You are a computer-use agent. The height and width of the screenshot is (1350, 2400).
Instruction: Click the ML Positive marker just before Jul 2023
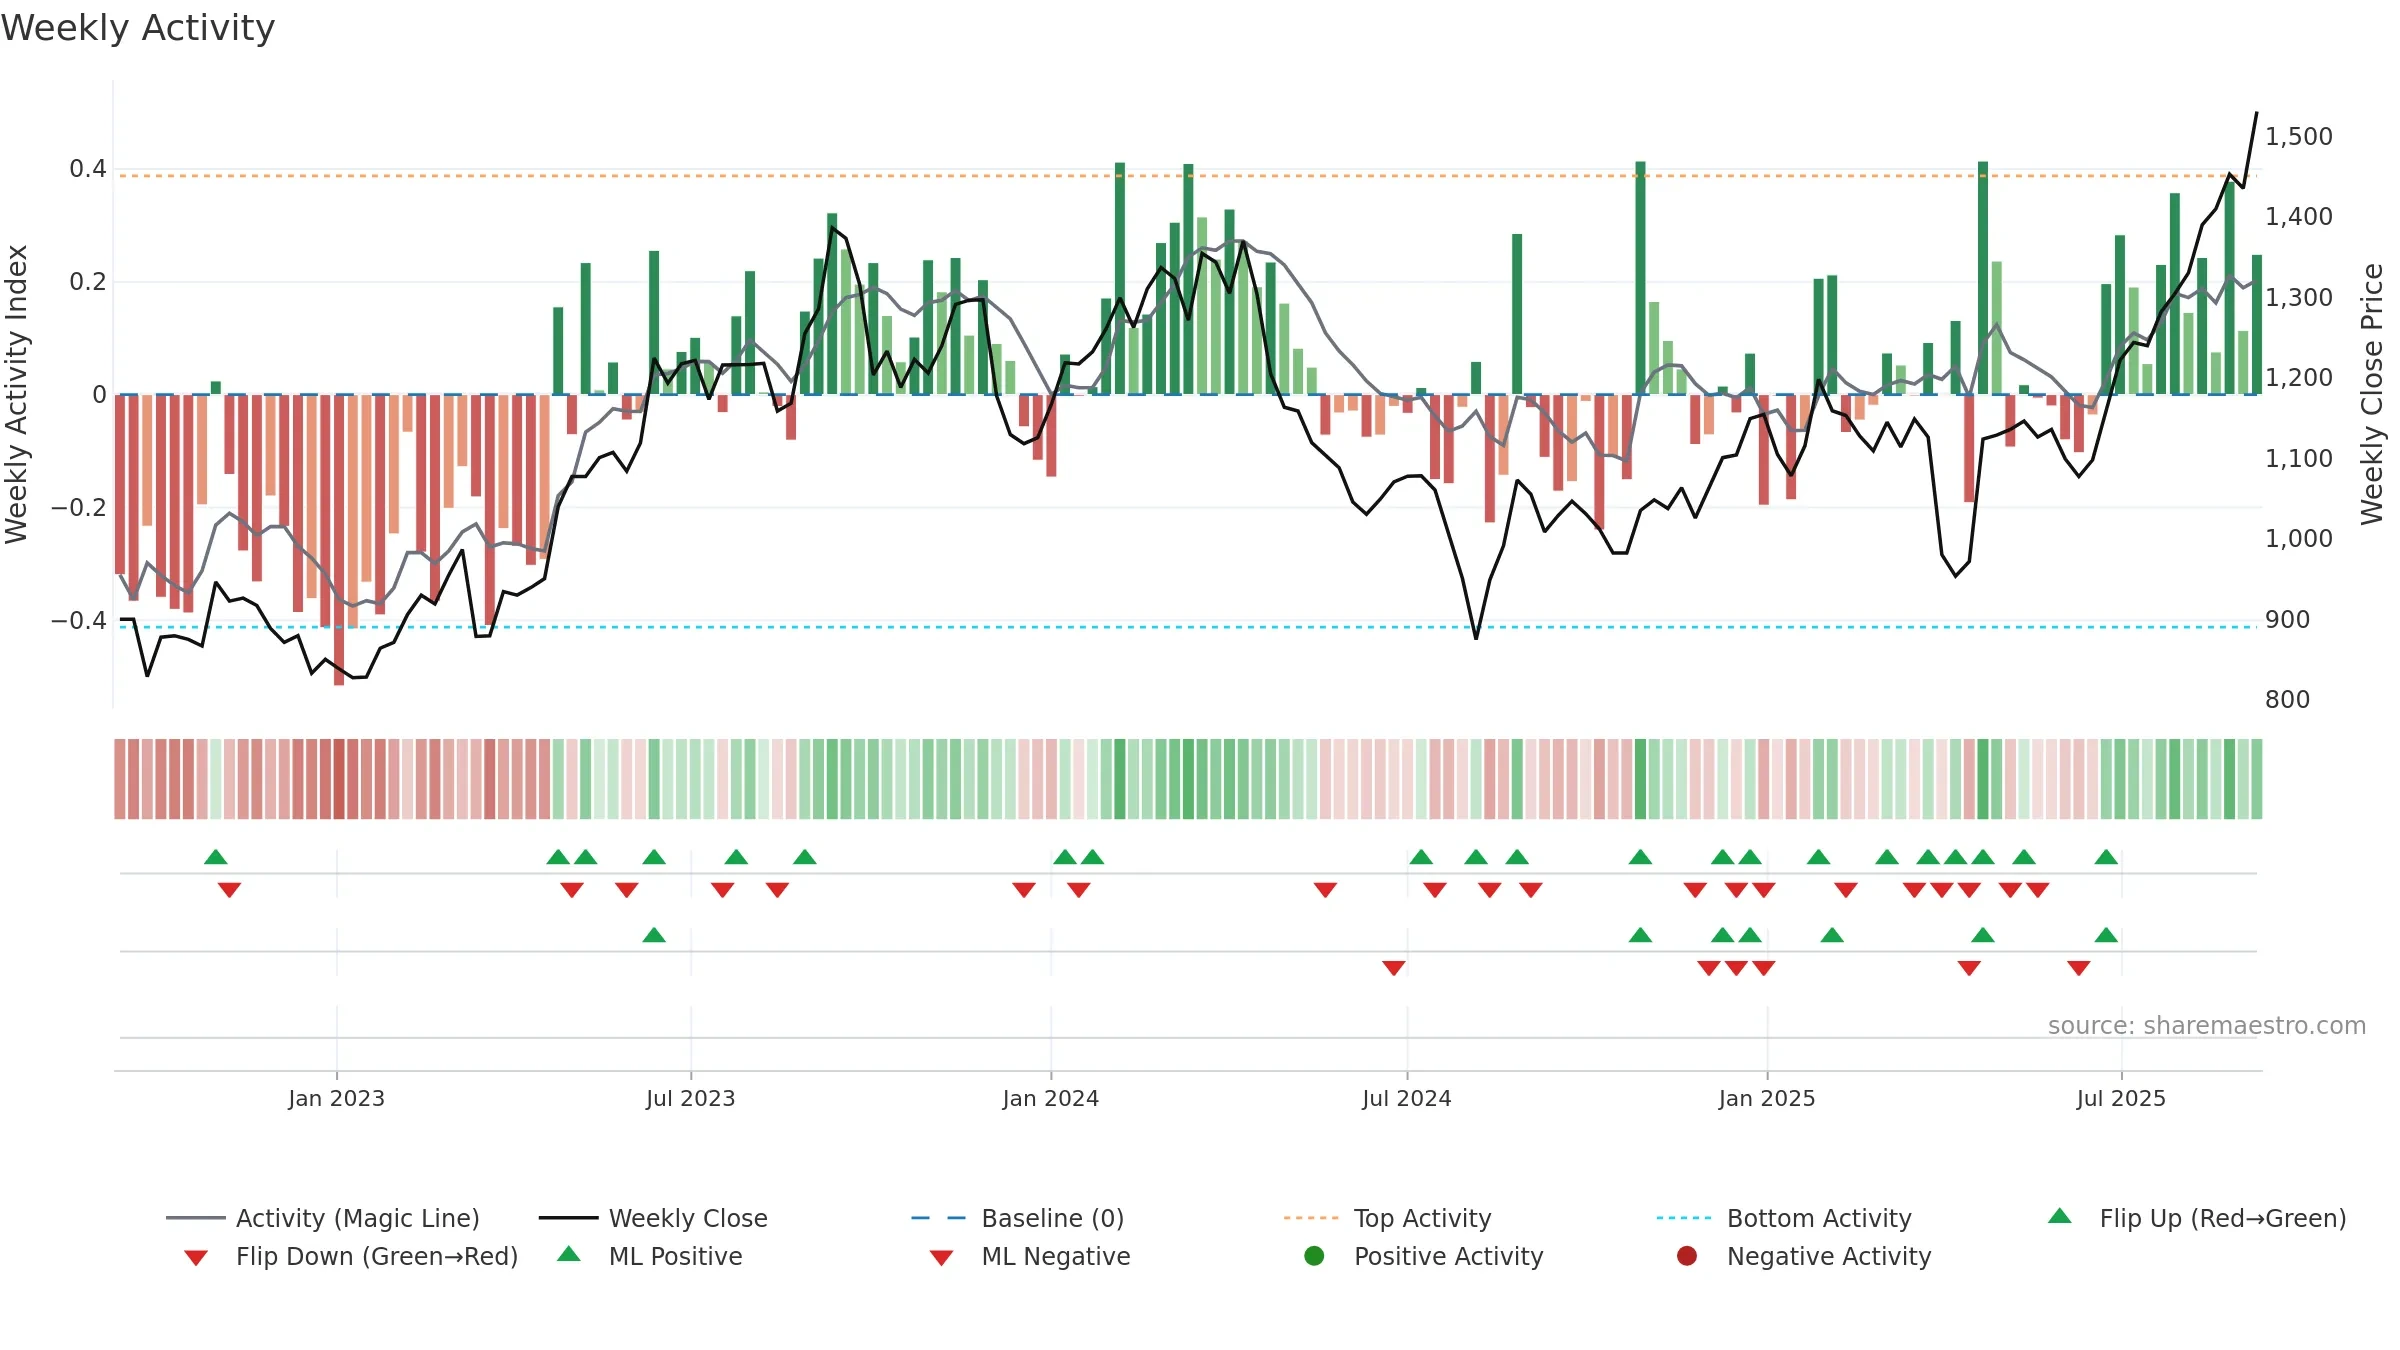654,935
